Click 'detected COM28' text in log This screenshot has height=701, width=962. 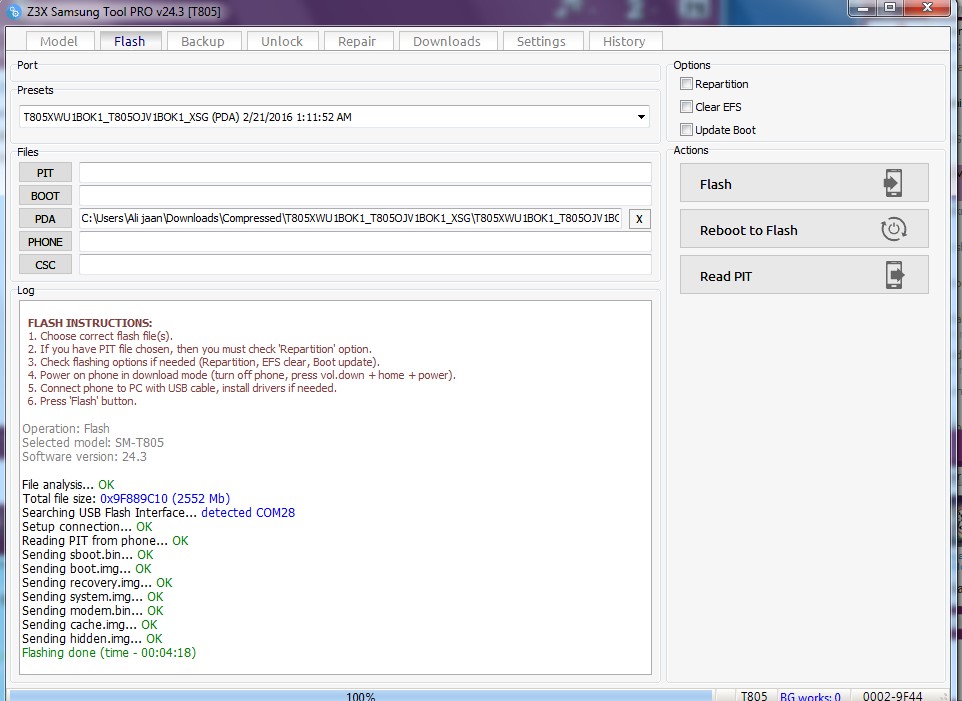[x=248, y=512]
